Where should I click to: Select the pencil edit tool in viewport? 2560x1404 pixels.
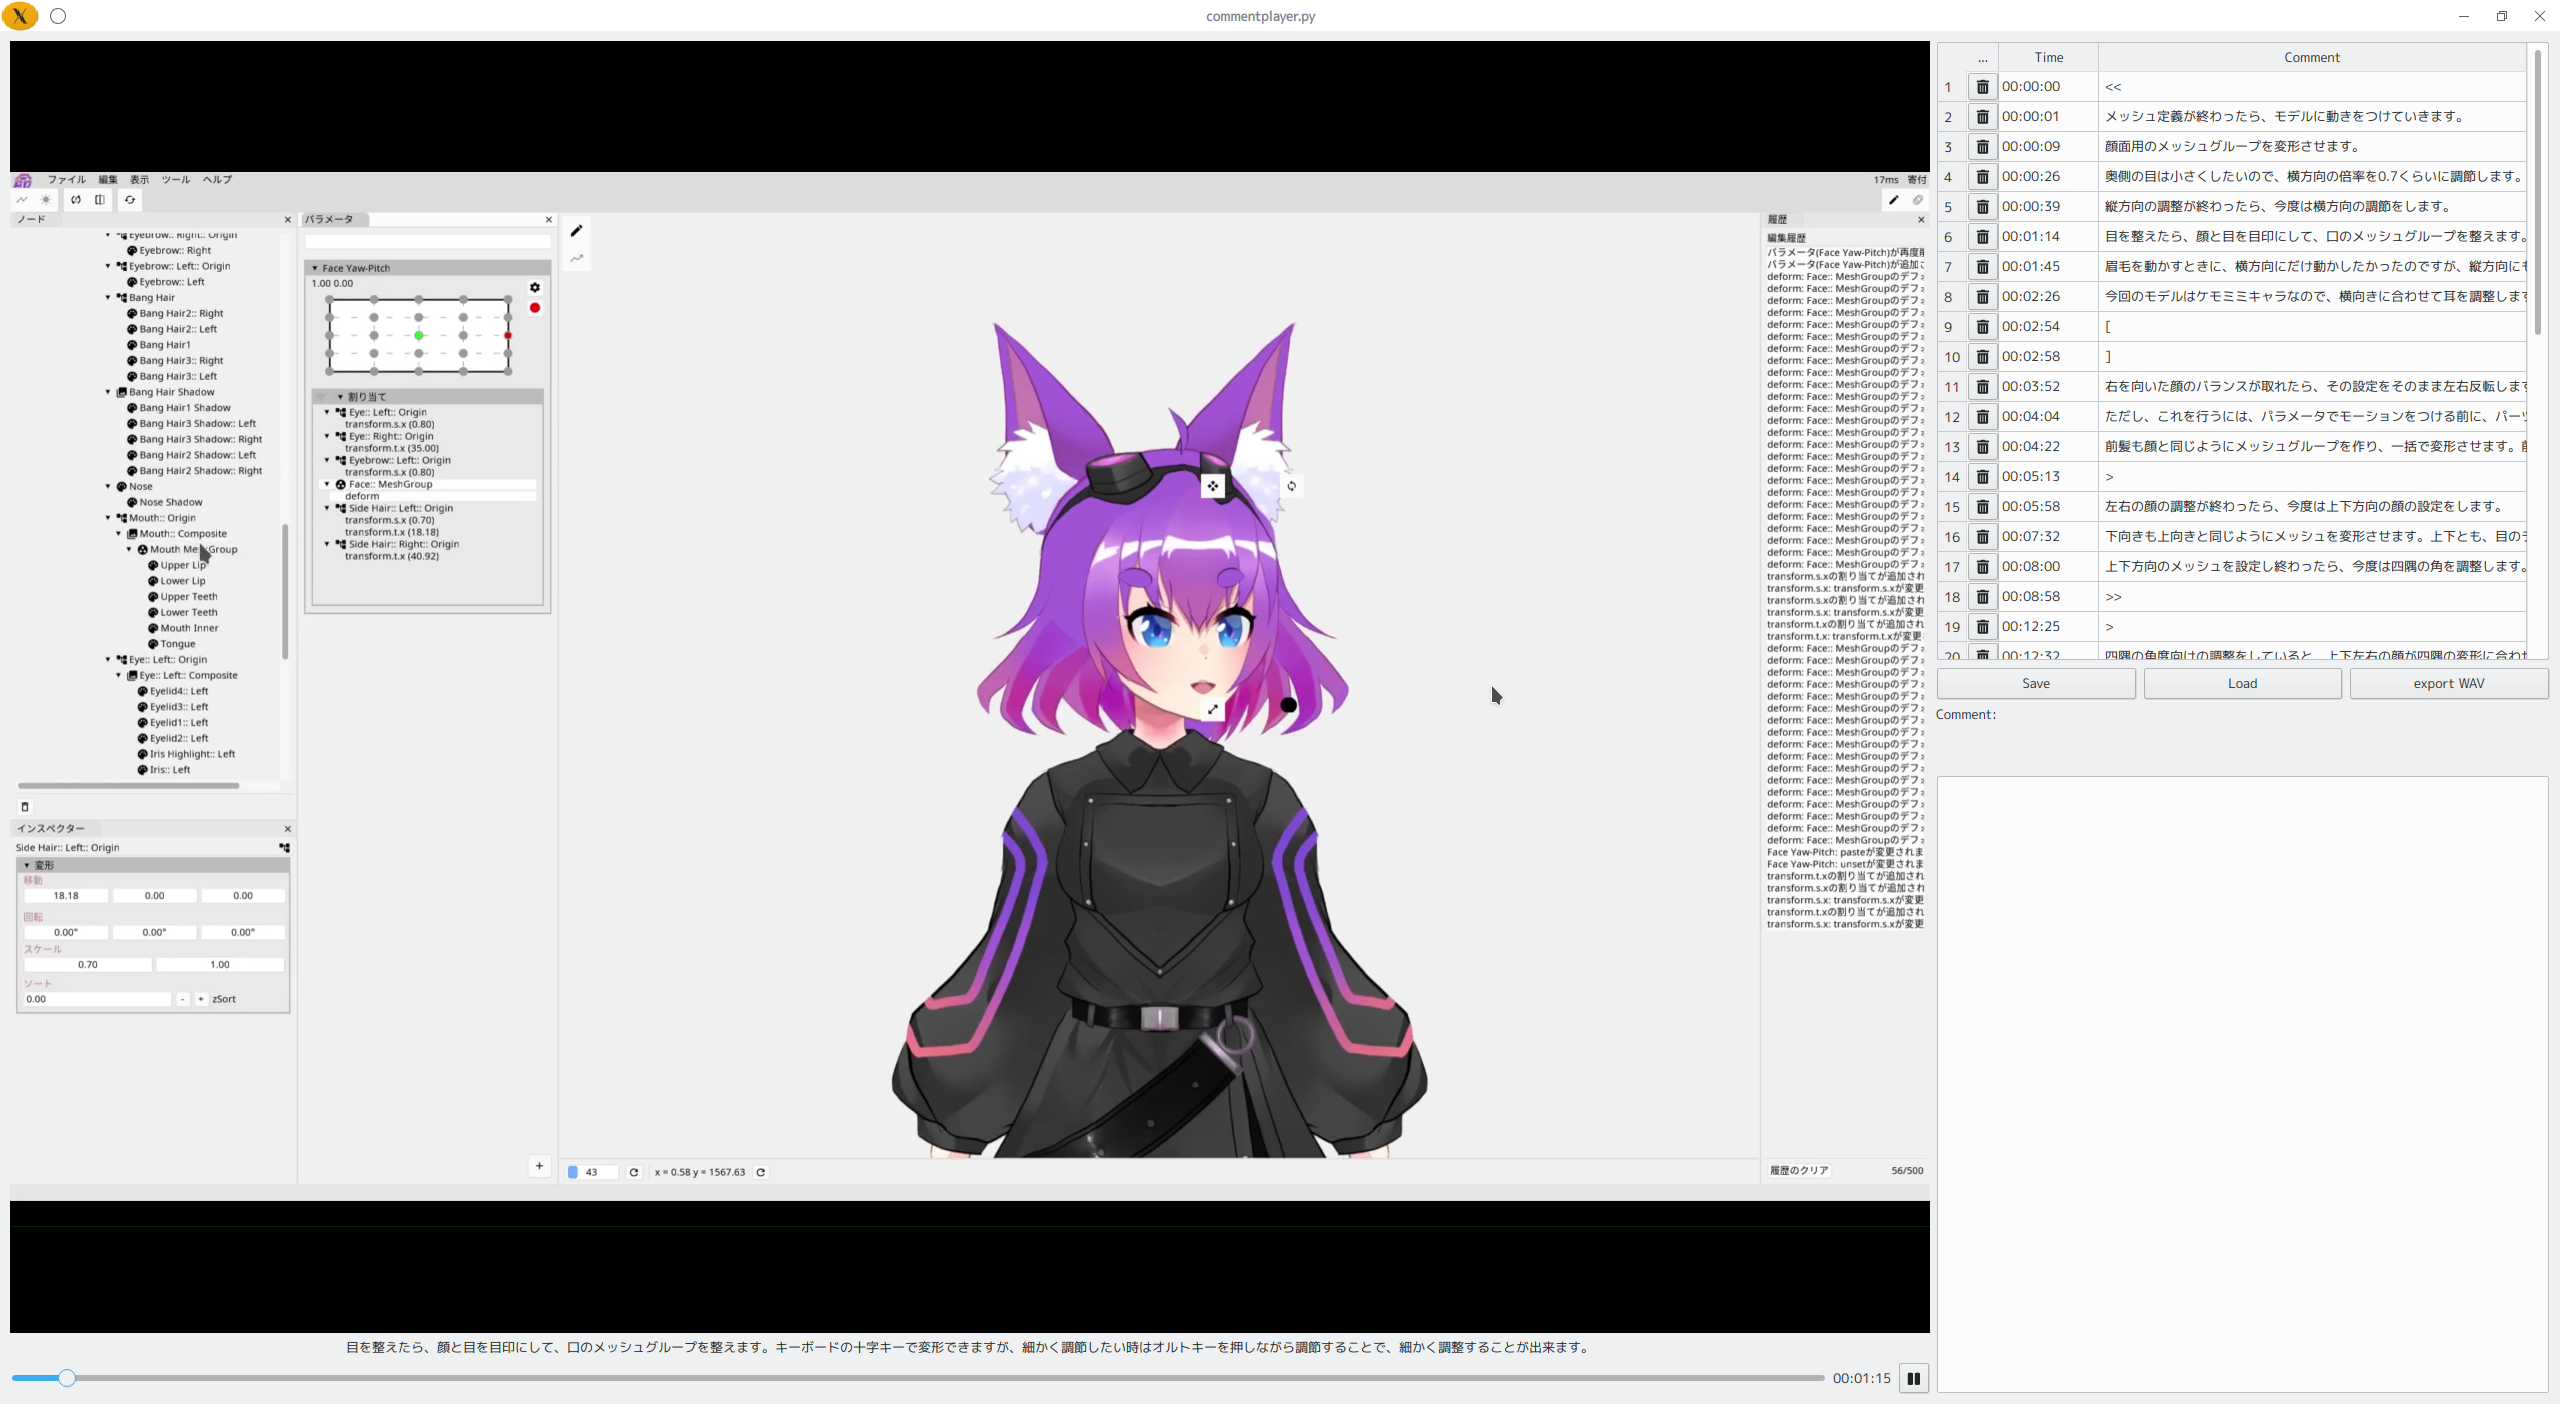[576, 231]
